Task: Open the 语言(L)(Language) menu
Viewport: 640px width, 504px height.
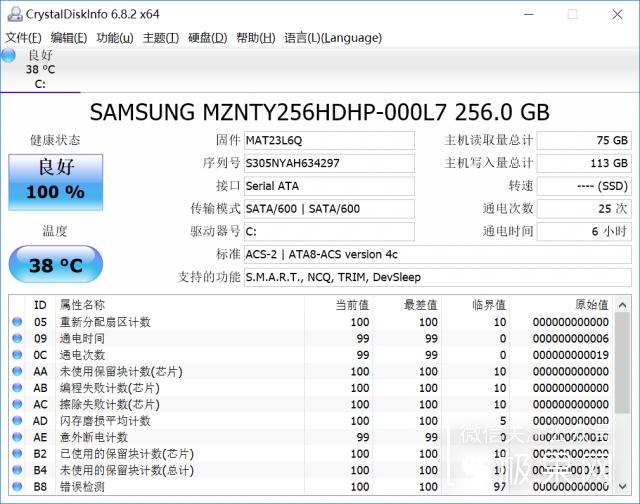Action: click(x=333, y=38)
